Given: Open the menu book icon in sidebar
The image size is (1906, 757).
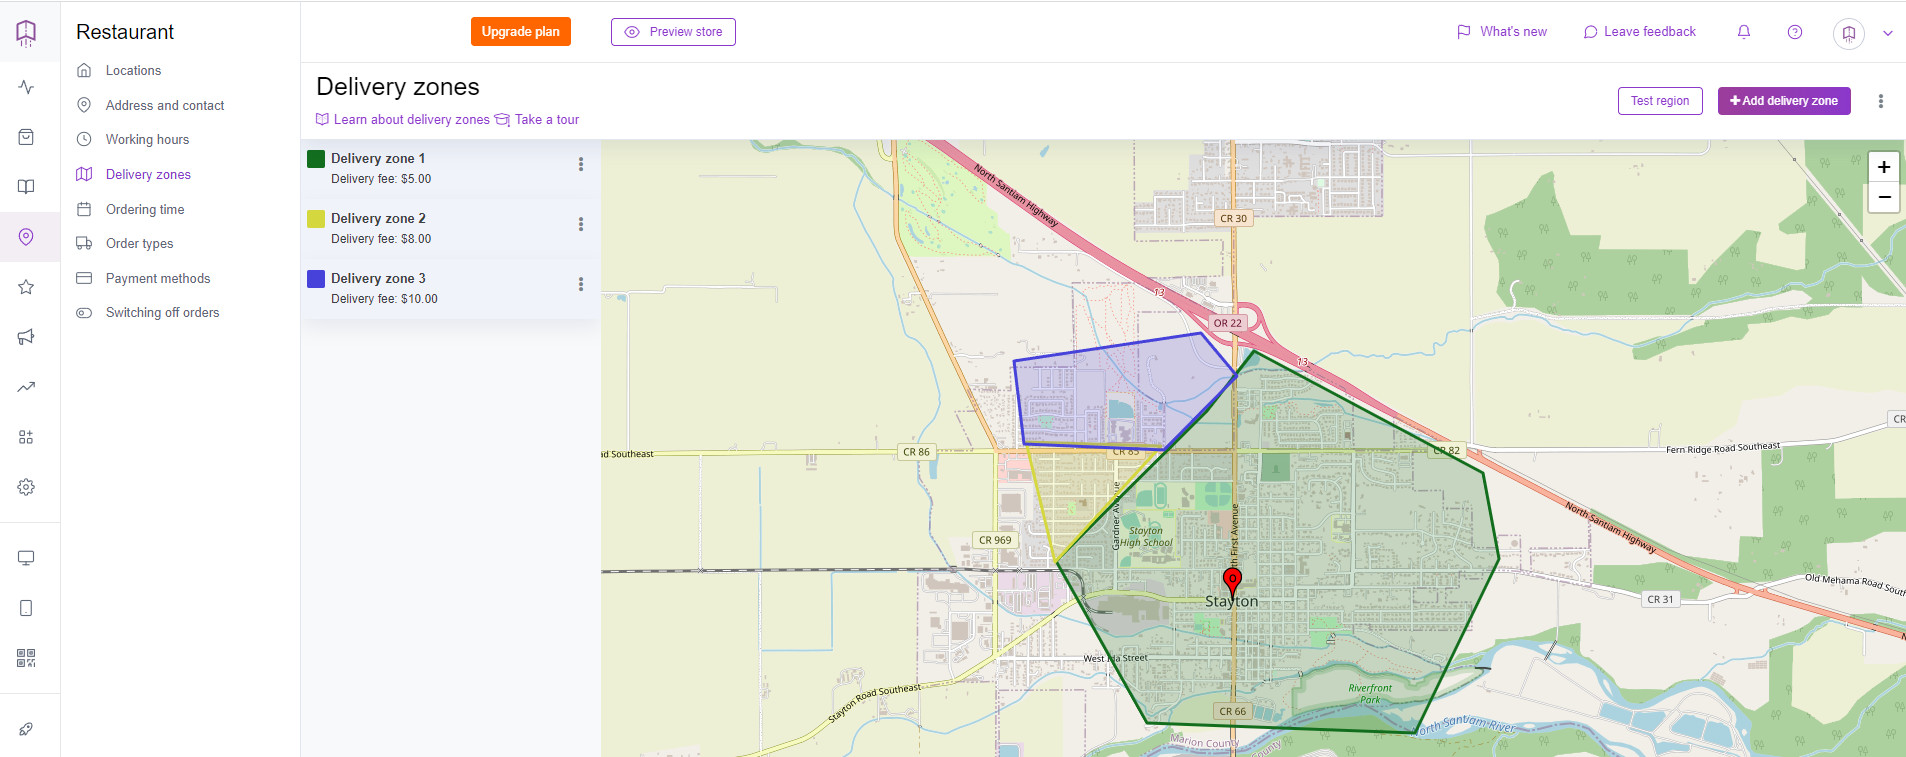Looking at the screenshot, I should 26,187.
